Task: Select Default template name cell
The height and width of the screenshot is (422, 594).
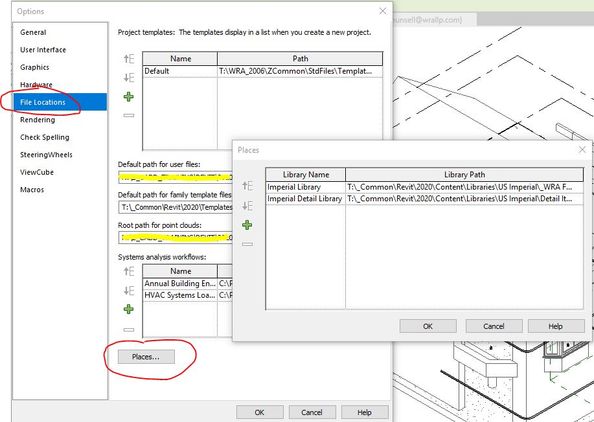Action: click(x=180, y=71)
